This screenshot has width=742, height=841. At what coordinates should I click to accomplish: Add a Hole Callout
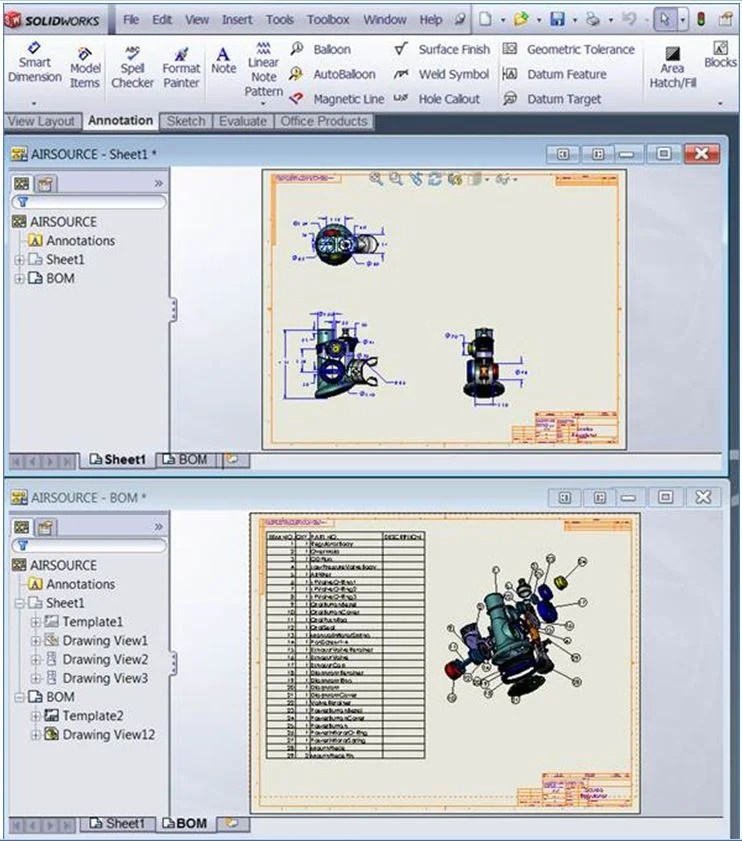click(x=437, y=99)
